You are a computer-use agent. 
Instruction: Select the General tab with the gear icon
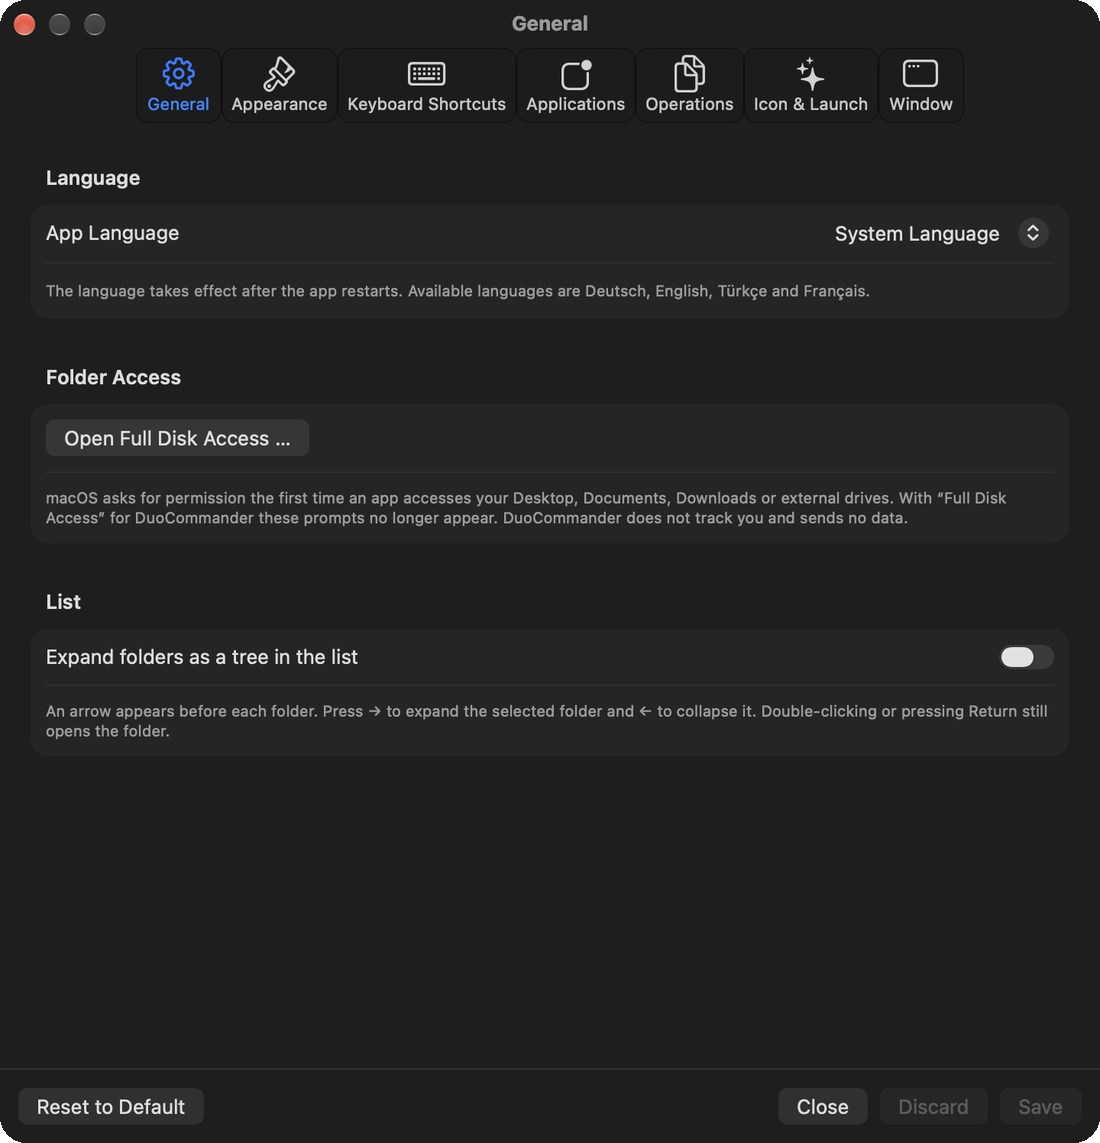click(x=178, y=85)
